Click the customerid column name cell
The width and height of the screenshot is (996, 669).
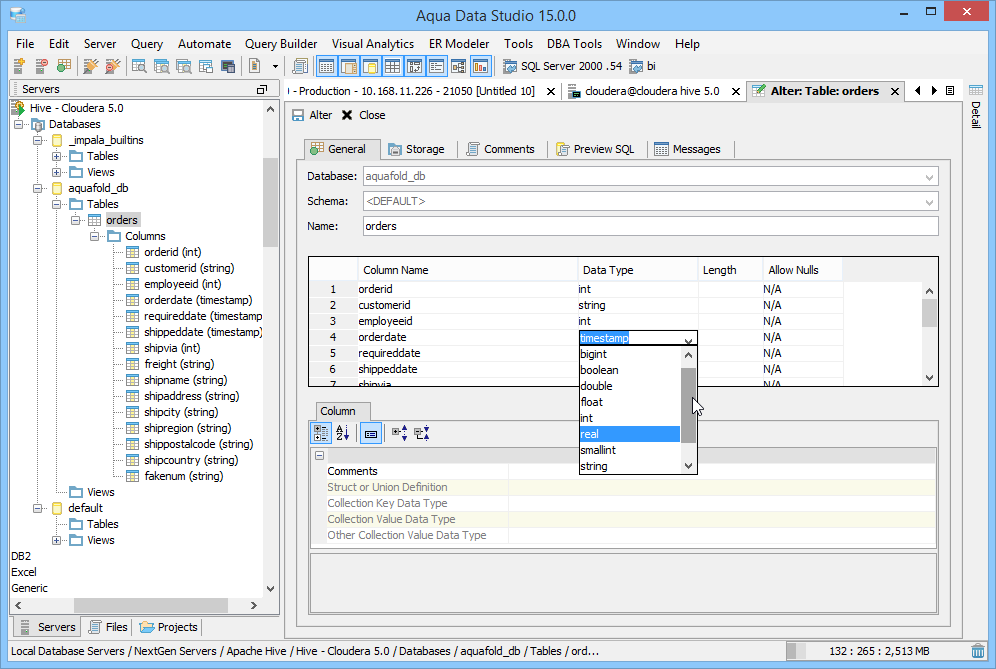[x=468, y=306]
